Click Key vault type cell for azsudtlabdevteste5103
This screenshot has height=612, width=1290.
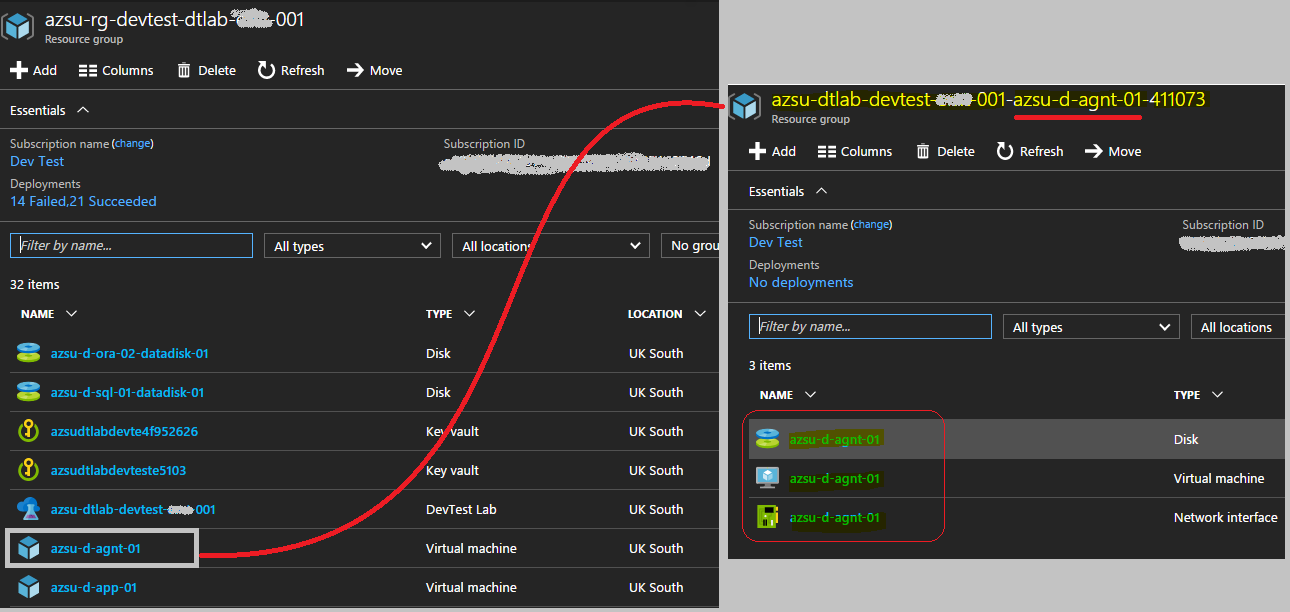click(452, 470)
